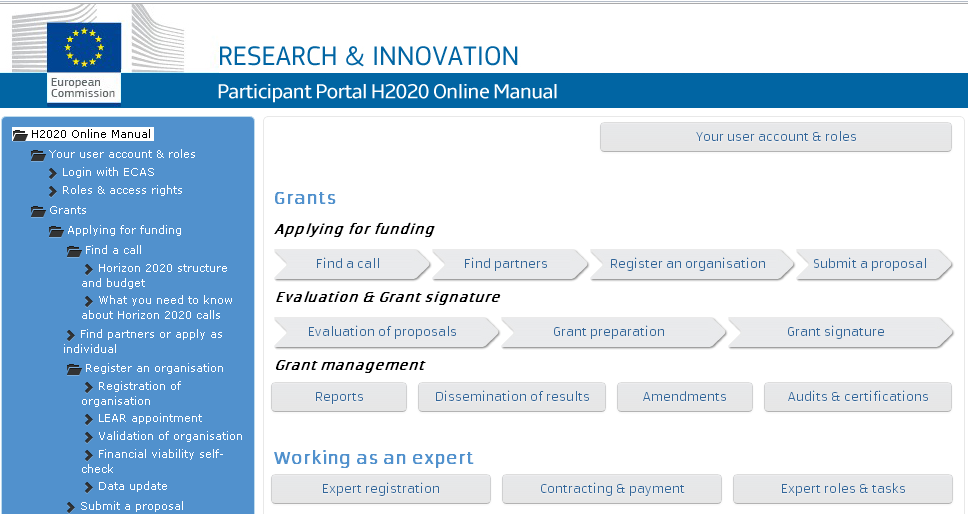Viewport: 968px width, 514px height.
Task: Select 'Grants' in the sidebar tree
Action: [68, 210]
